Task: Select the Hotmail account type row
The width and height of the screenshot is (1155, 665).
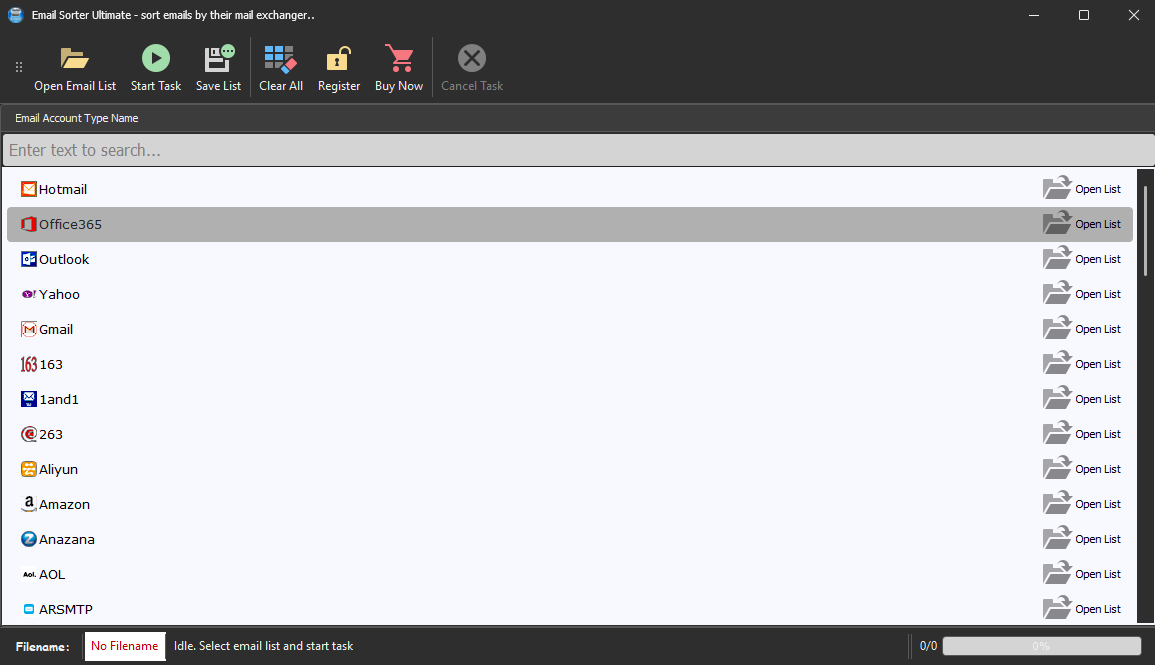Action: point(400,188)
